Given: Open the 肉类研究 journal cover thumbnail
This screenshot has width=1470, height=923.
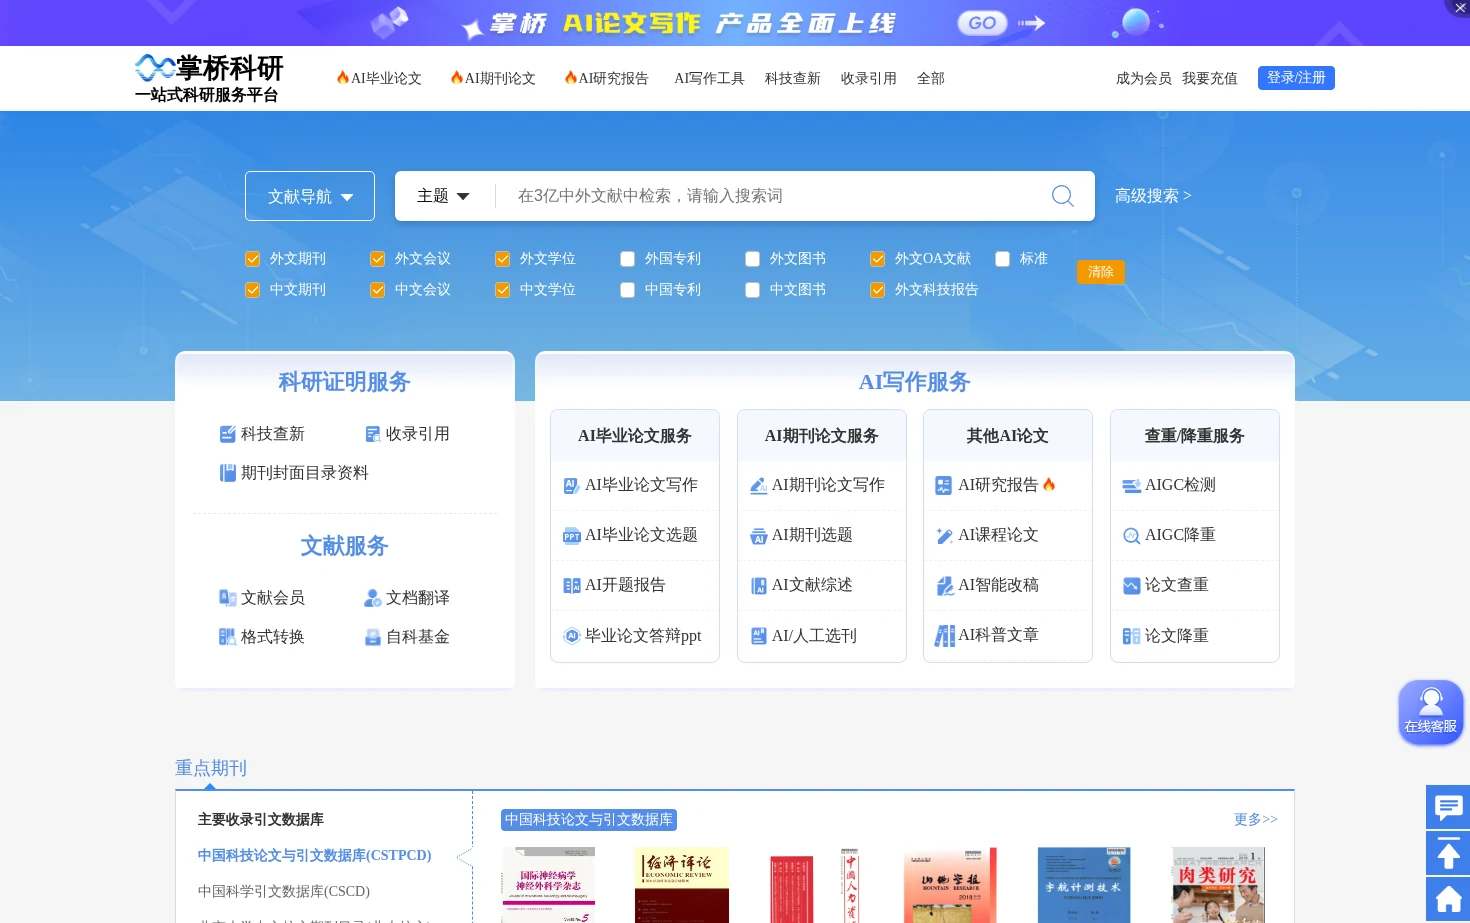Looking at the screenshot, I should [1217, 885].
